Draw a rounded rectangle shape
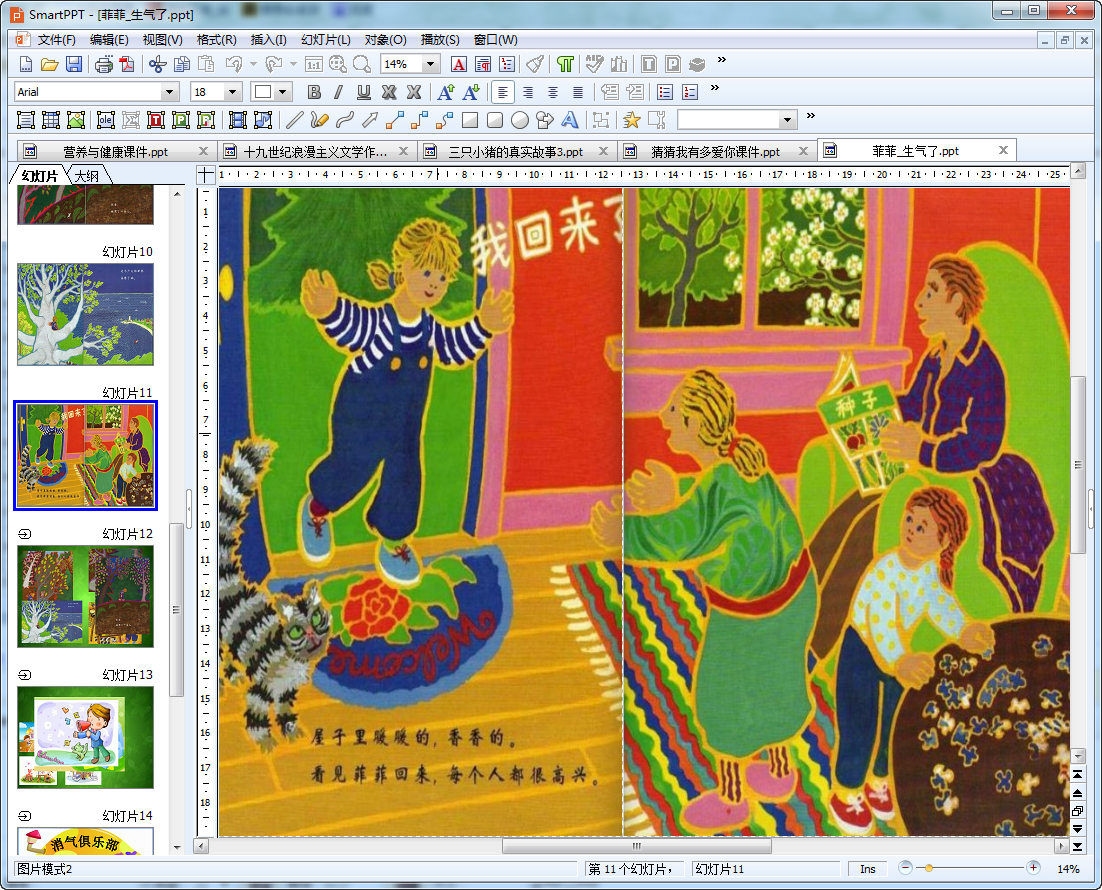 [x=495, y=120]
